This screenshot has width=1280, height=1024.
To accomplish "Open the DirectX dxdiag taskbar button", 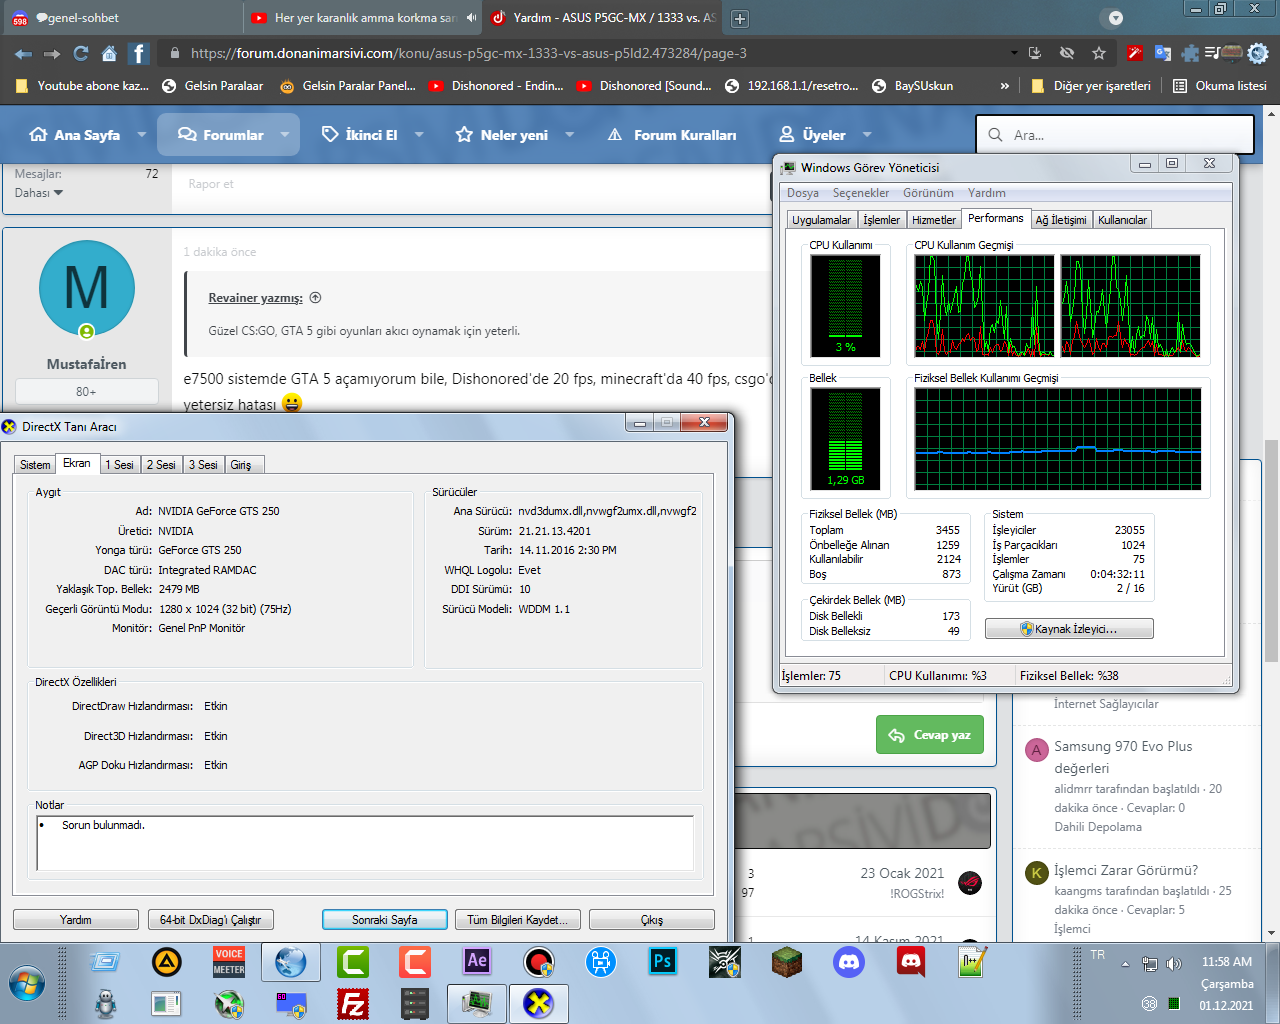I will pos(539,1003).
